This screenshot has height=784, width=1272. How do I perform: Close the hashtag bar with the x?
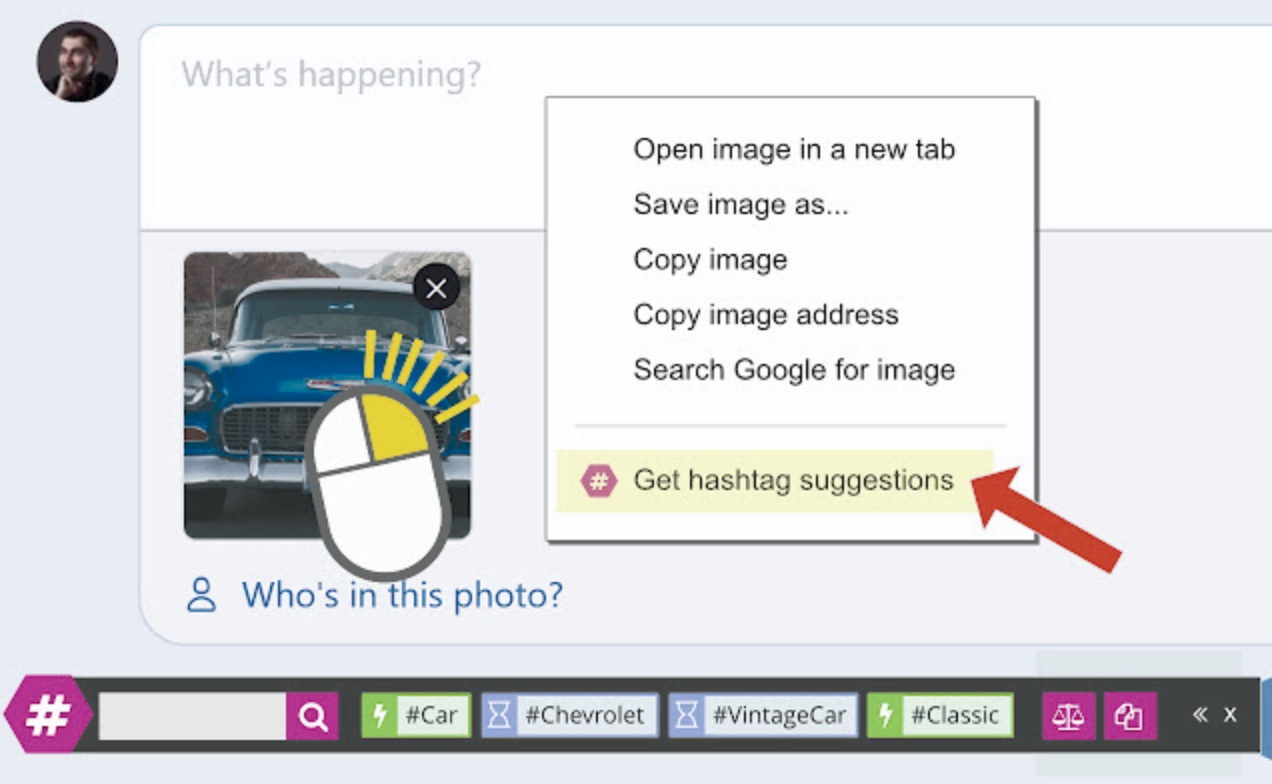(1230, 715)
